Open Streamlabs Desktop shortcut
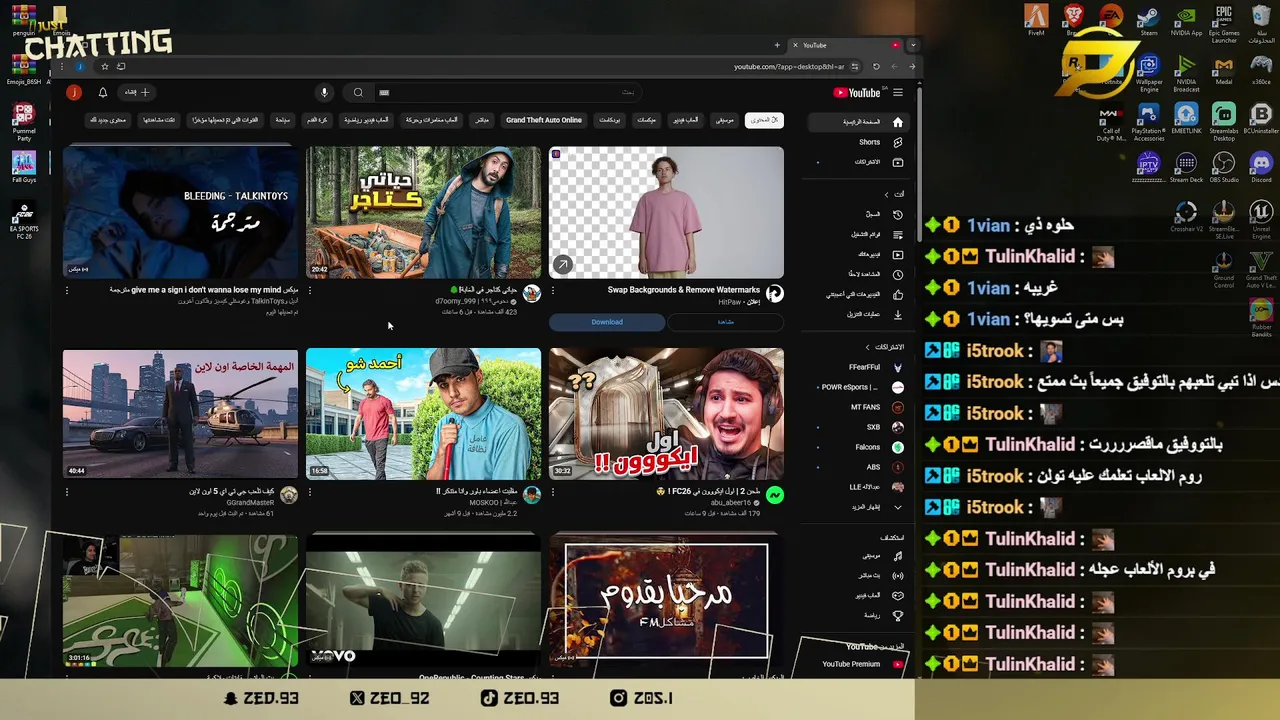1280x720 pixels. pos(1224,120)
